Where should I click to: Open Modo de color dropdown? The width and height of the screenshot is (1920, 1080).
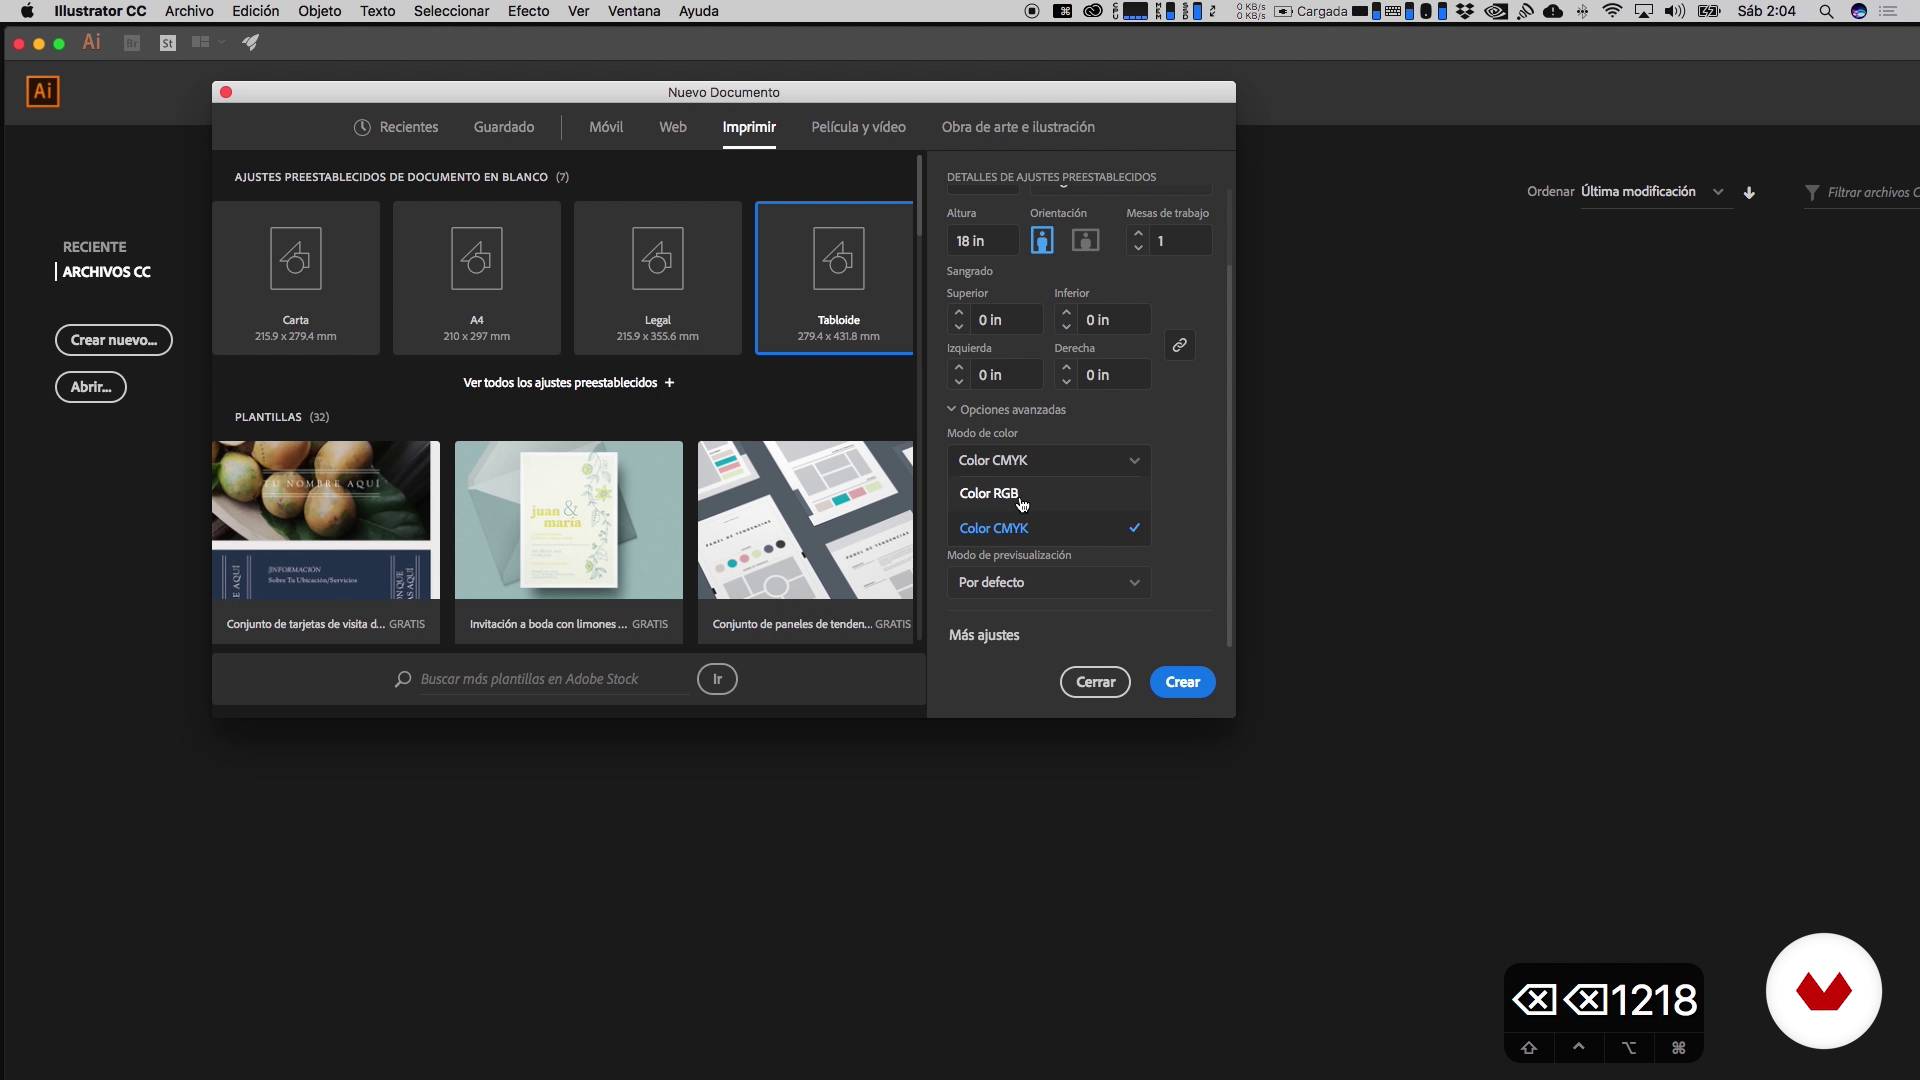[x=1048, y=460]
